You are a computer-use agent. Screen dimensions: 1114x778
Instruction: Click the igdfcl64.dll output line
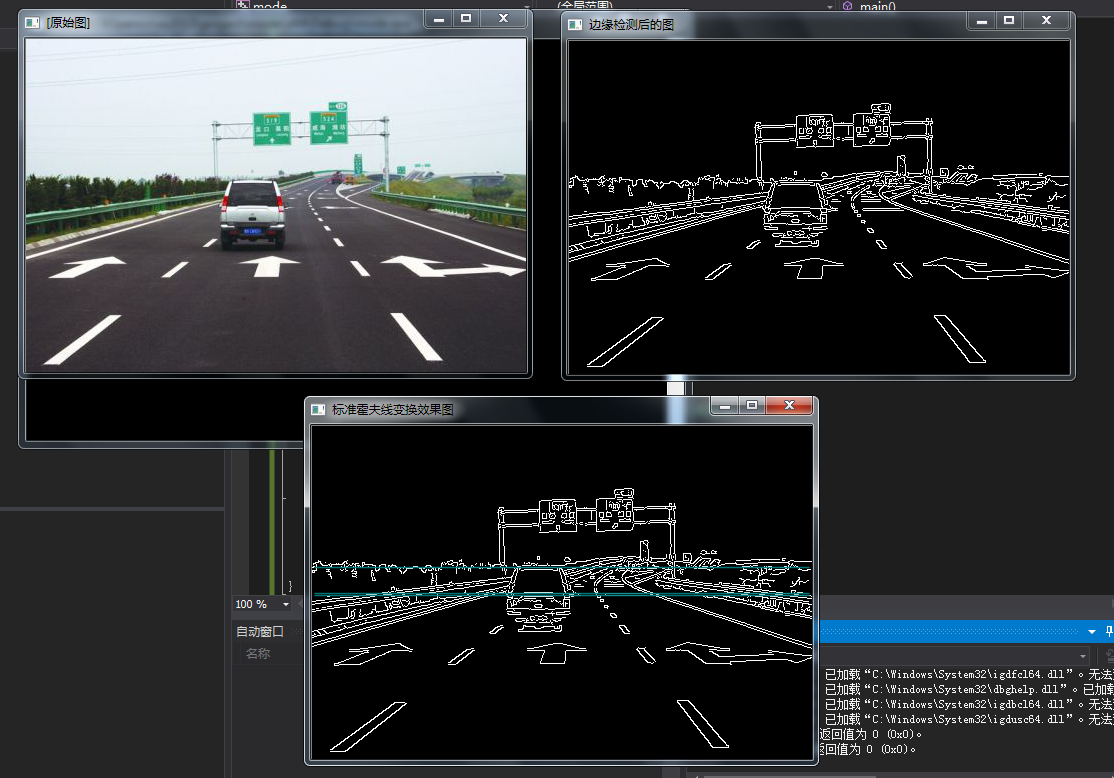[969, 674]
